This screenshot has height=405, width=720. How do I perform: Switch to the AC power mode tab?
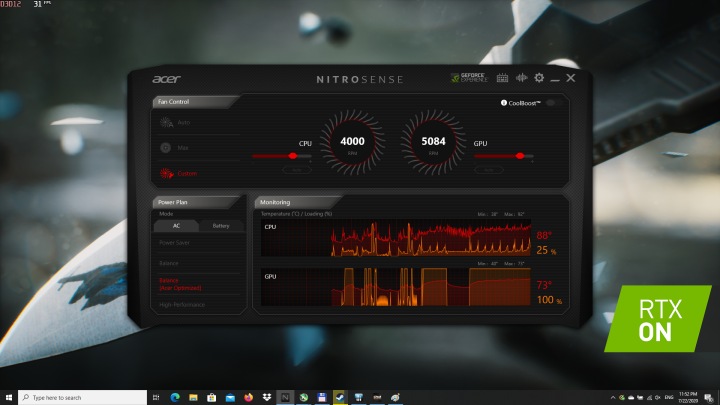[176, 225]
